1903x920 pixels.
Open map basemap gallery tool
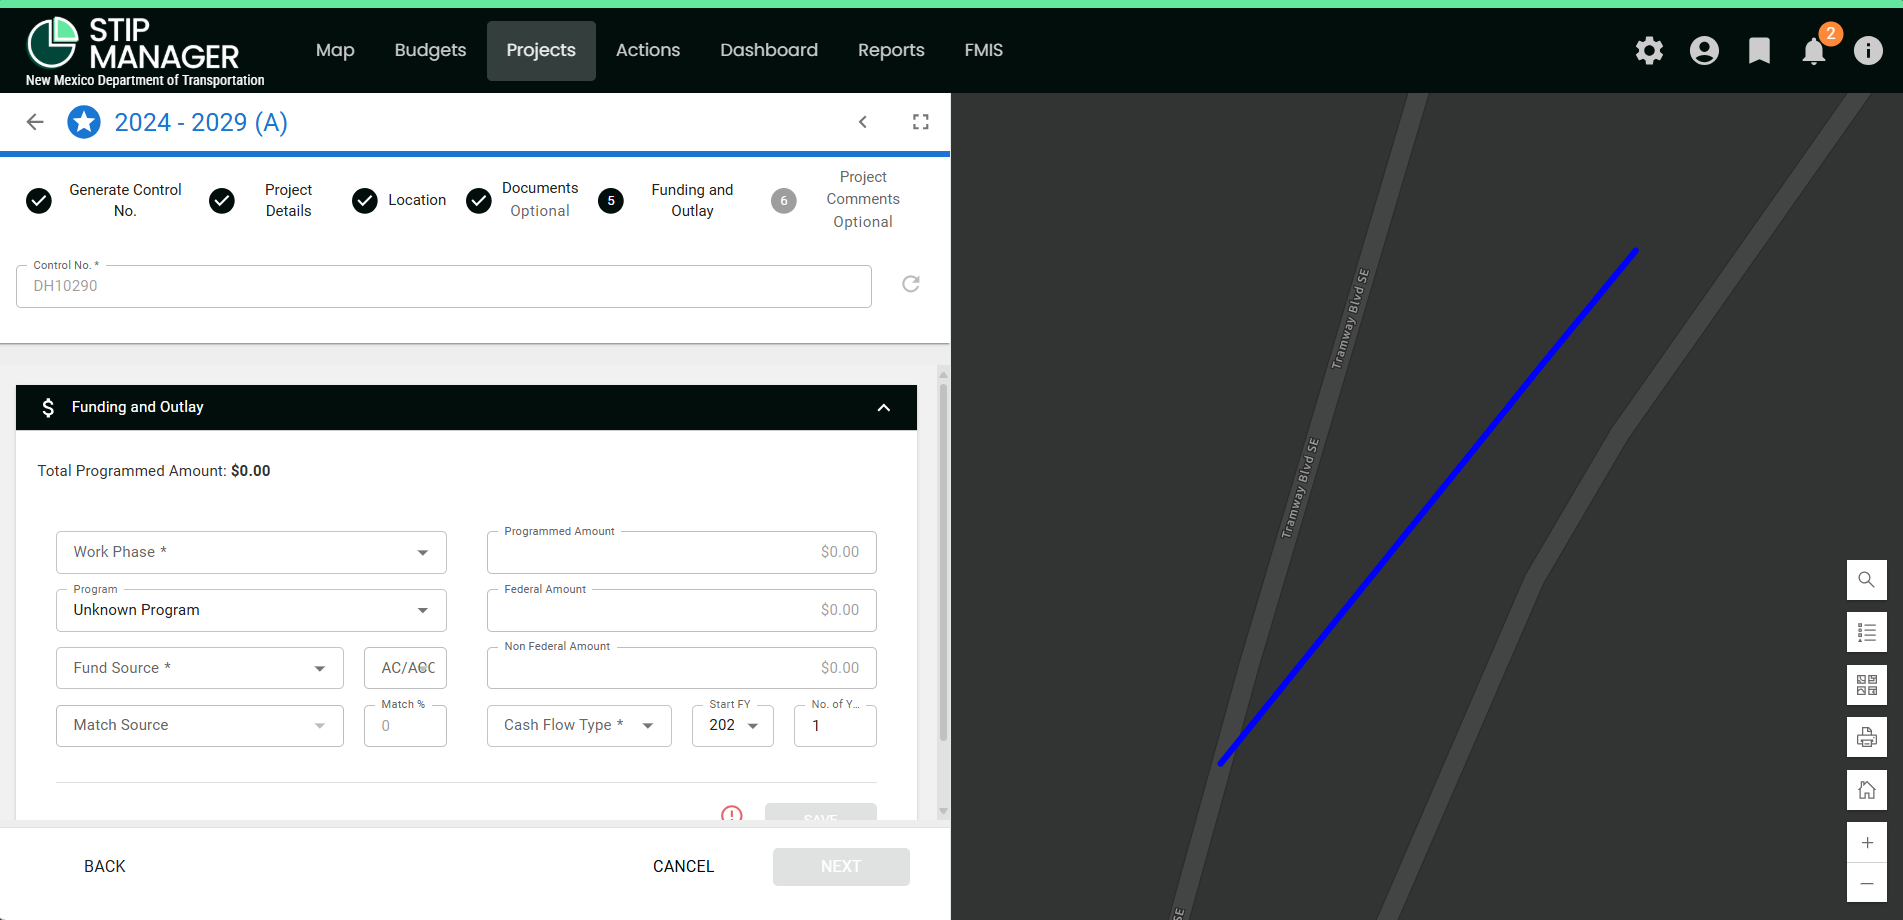tap(1866, 685)
